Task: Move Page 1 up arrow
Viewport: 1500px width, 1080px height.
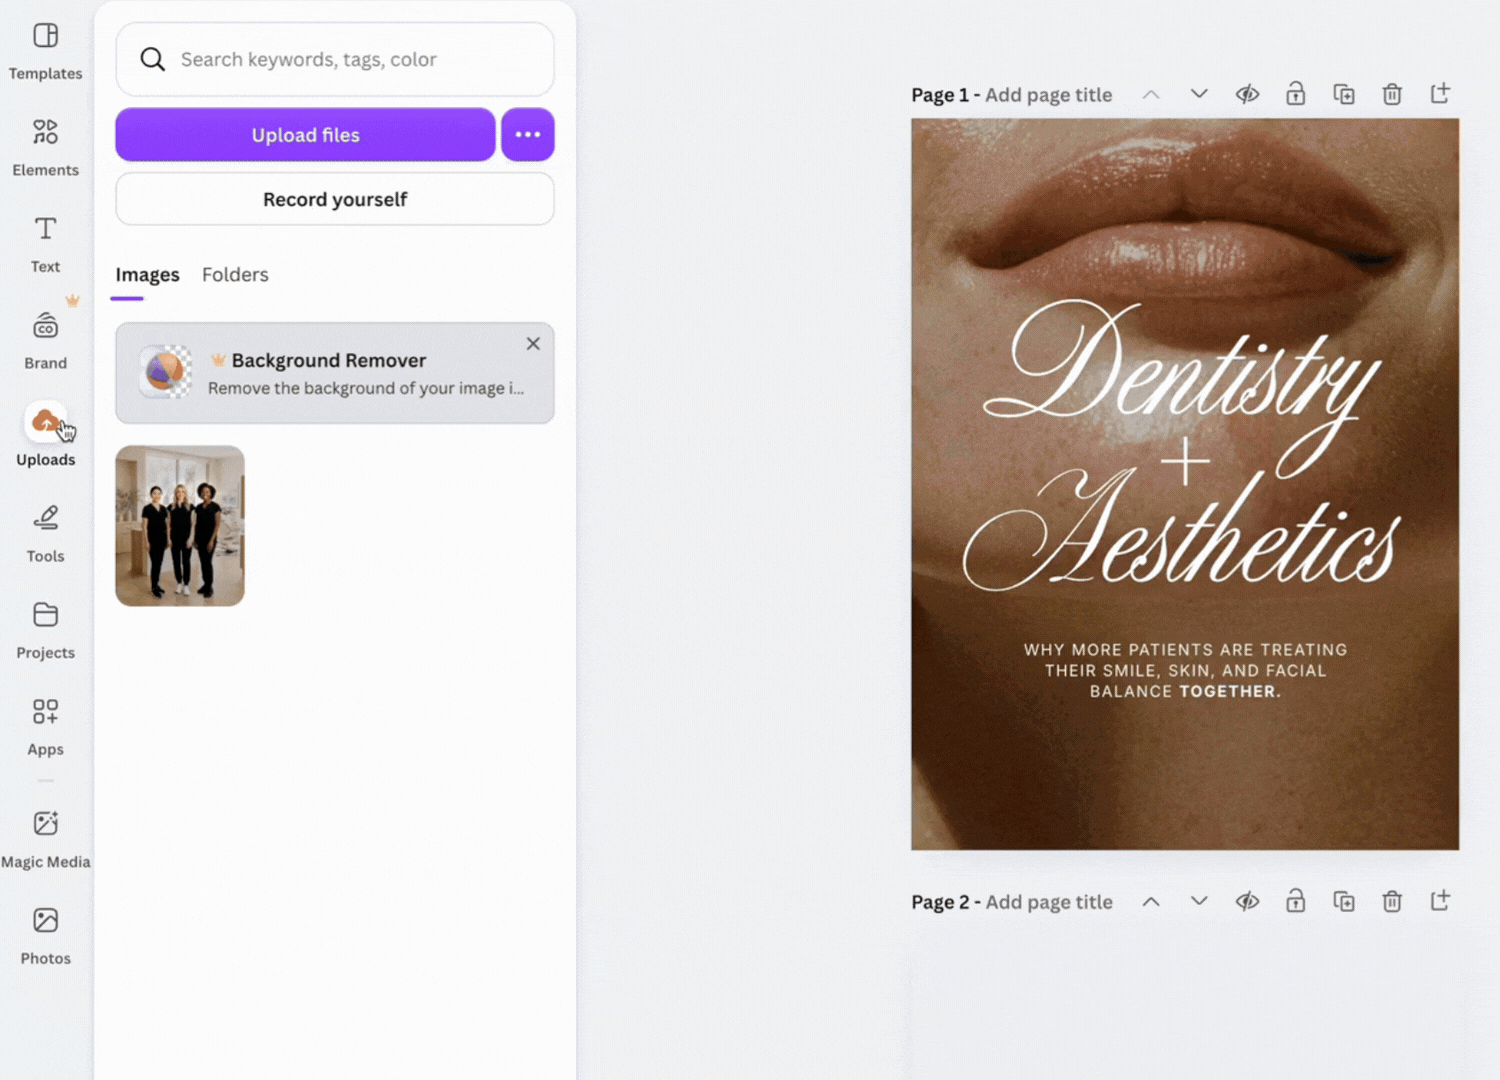Action: point(1151,94)
